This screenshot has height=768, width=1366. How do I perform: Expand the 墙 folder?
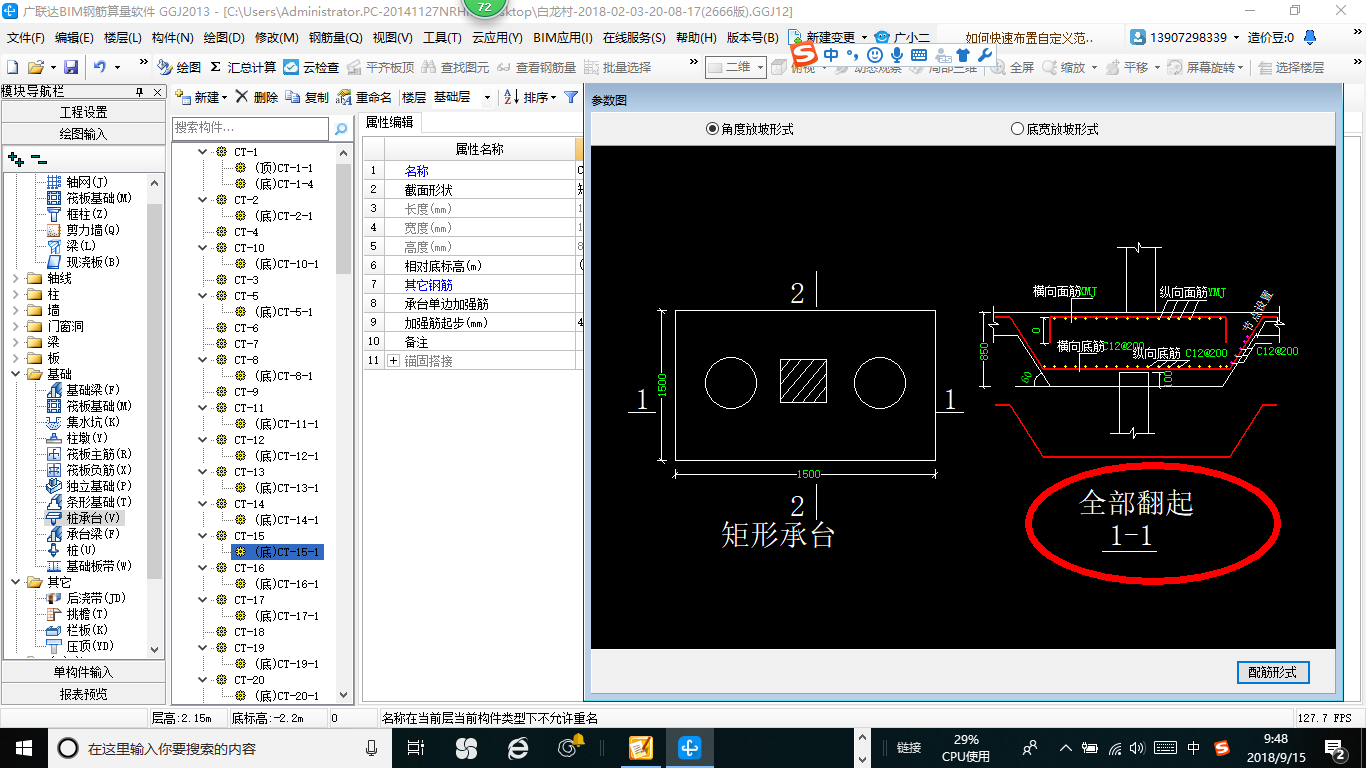[x=15, y=310]
